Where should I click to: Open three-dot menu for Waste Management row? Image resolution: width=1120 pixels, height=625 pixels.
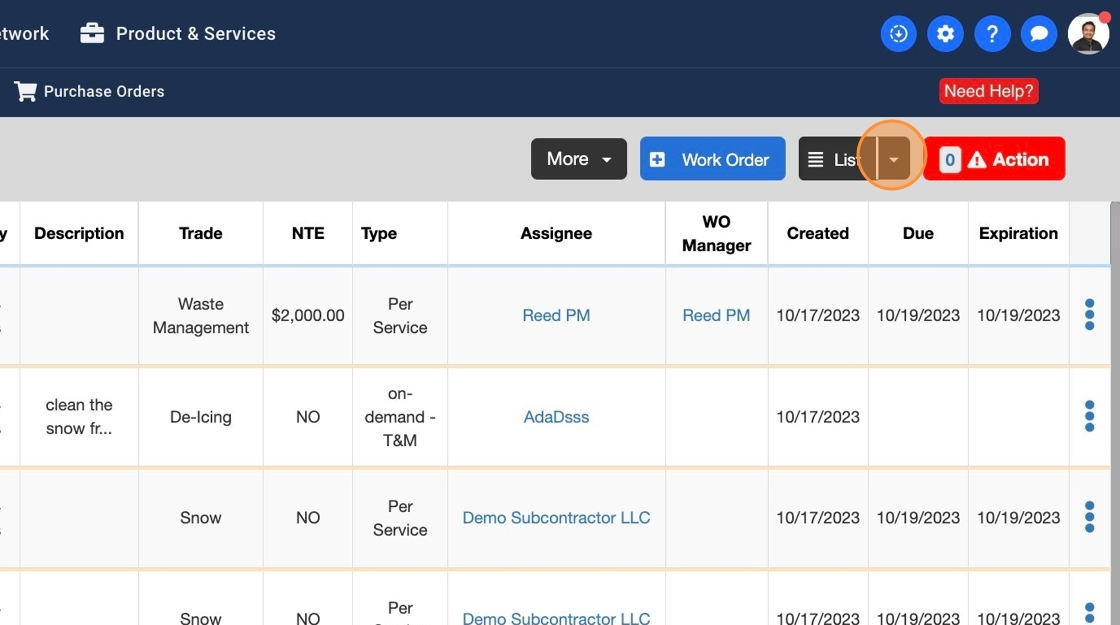pos(1089,315)
